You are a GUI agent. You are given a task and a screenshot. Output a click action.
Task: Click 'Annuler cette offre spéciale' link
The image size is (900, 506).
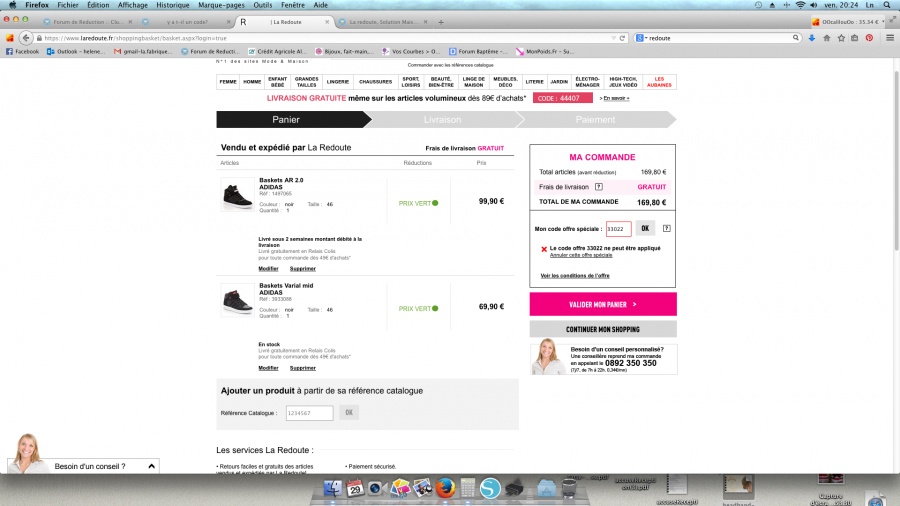click(x=581, y=255)
